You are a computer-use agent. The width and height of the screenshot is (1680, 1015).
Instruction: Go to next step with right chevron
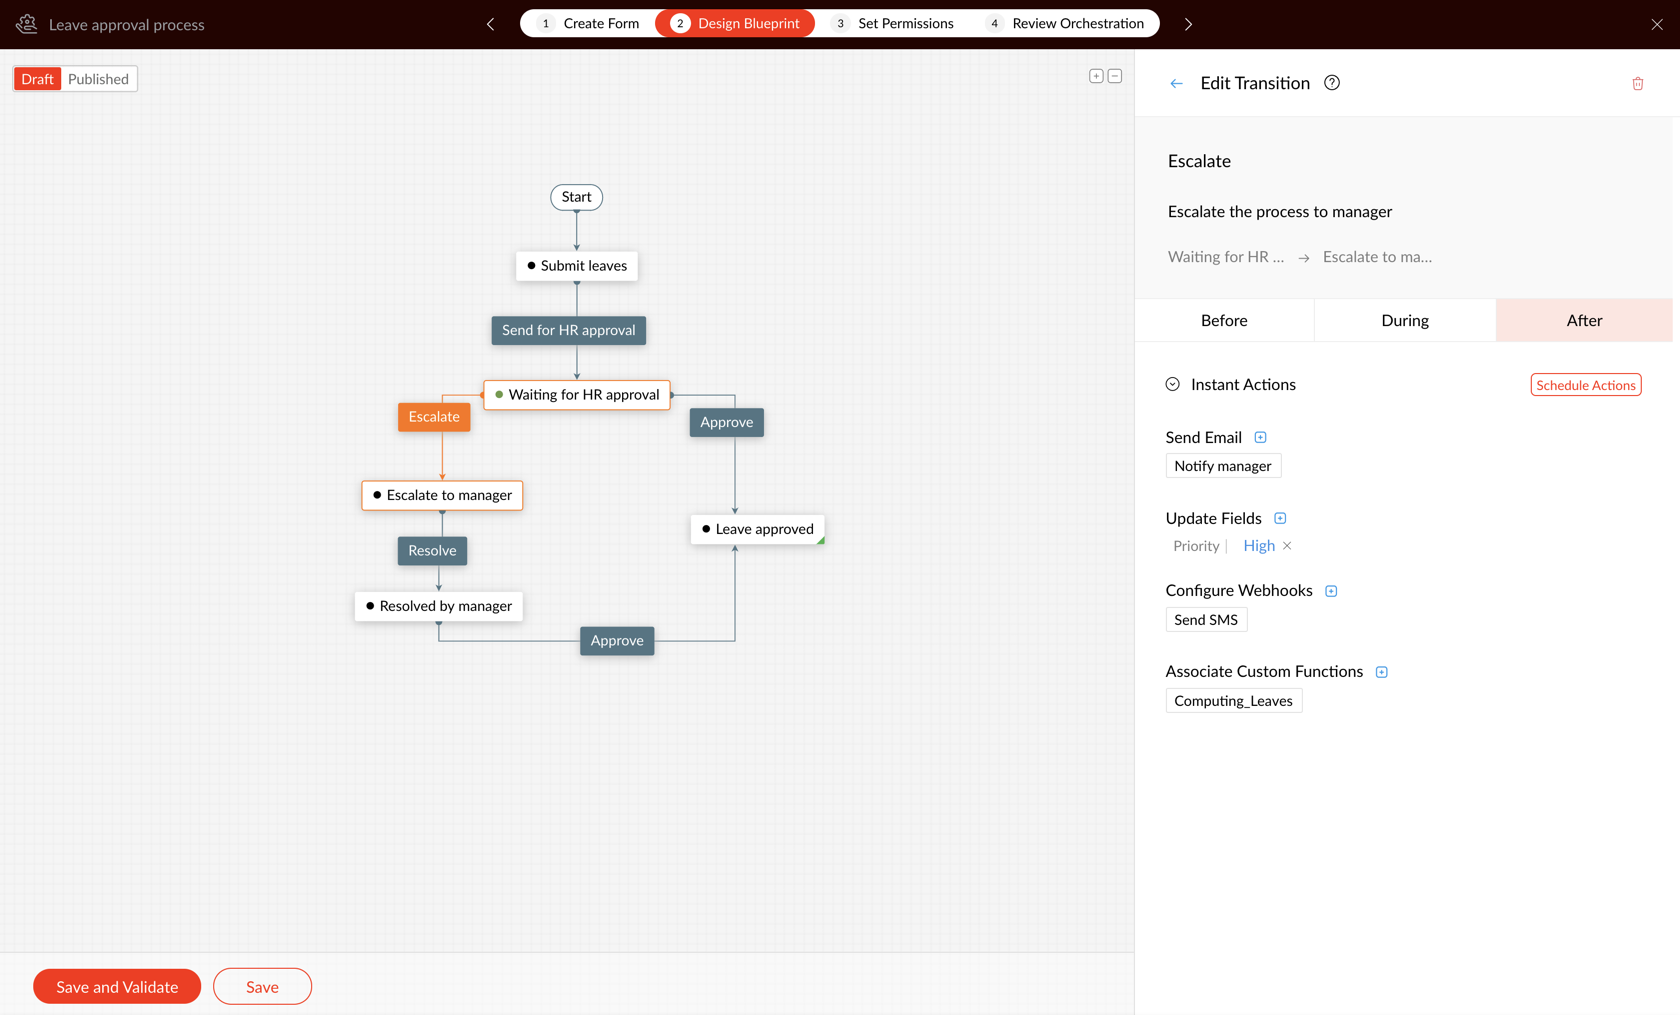coord(1188,24)
